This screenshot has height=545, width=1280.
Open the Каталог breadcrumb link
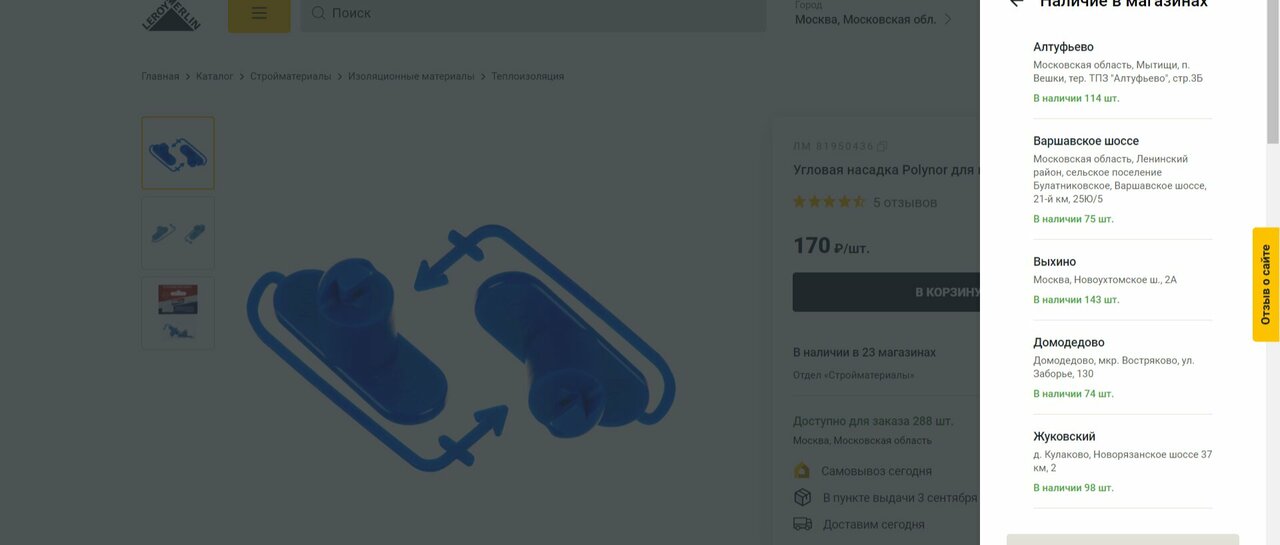(215, 76)
